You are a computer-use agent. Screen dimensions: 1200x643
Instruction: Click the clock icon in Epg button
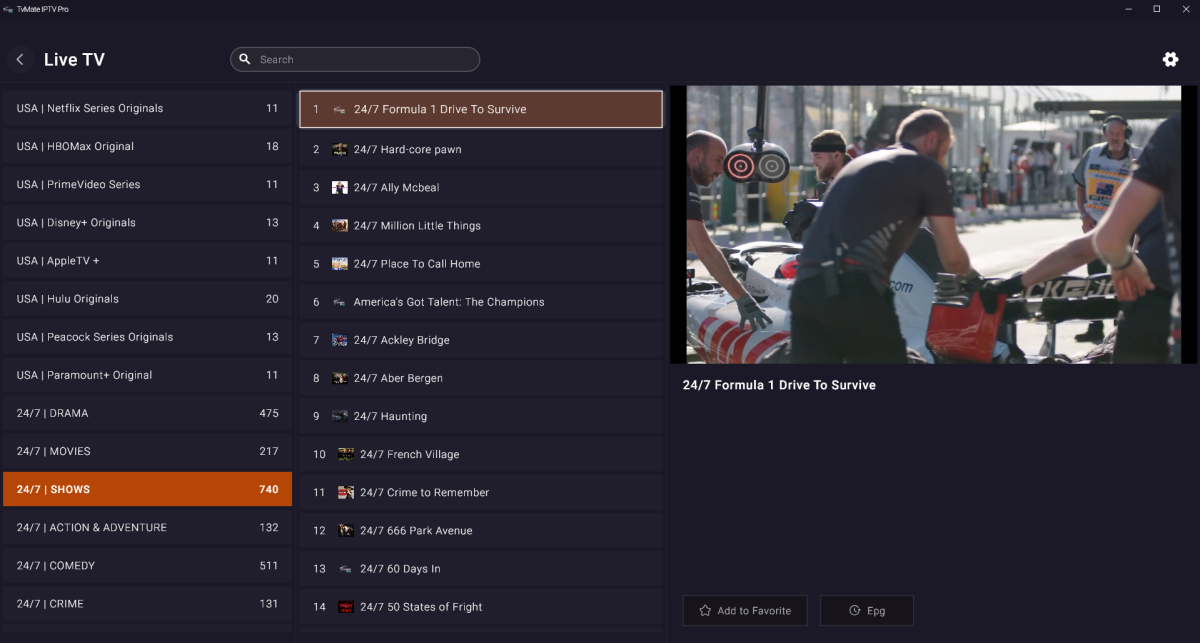tap(854, 611)
